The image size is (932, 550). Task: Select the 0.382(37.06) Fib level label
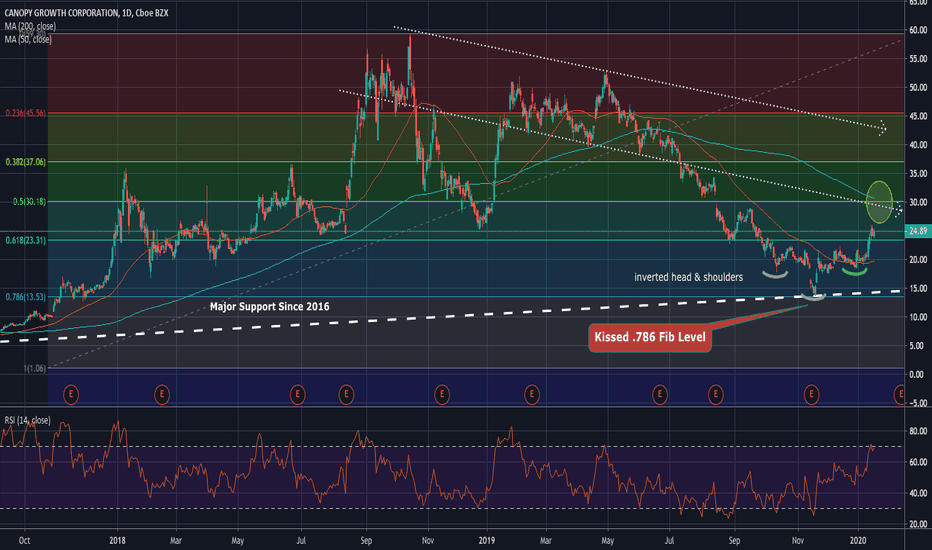26,162
